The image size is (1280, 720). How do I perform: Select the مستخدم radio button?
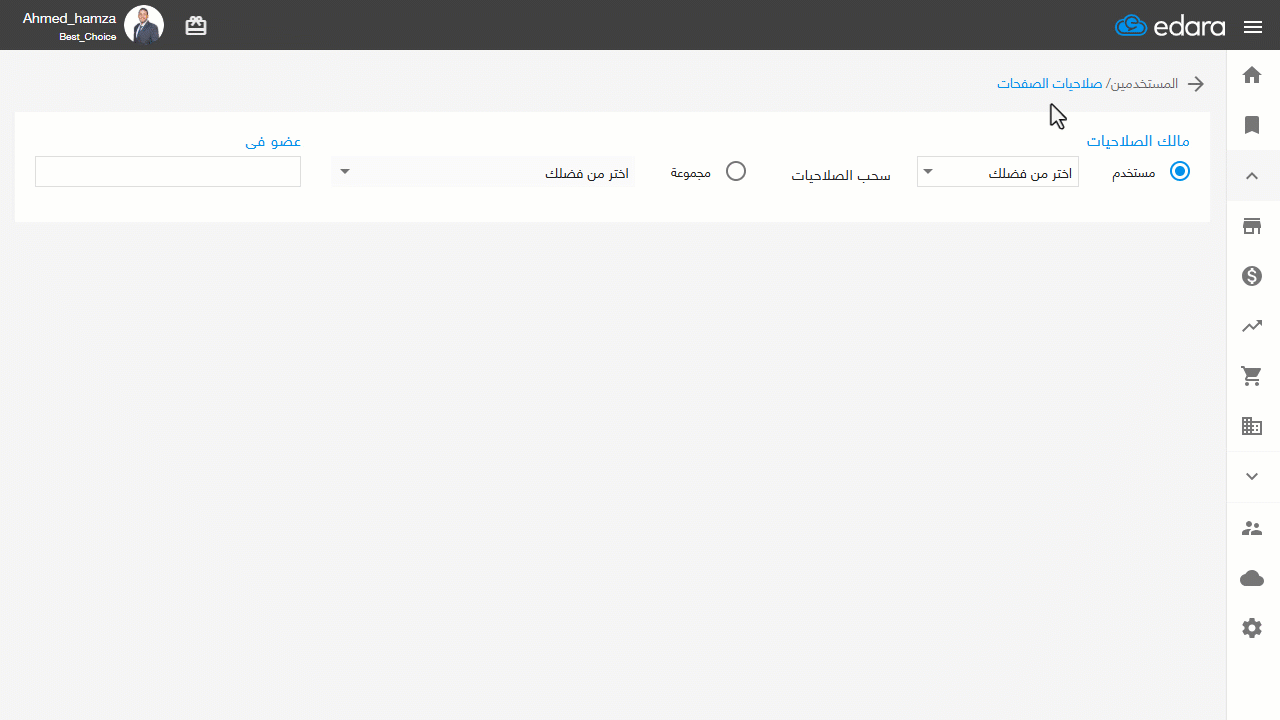click(x=1180, y=171)
